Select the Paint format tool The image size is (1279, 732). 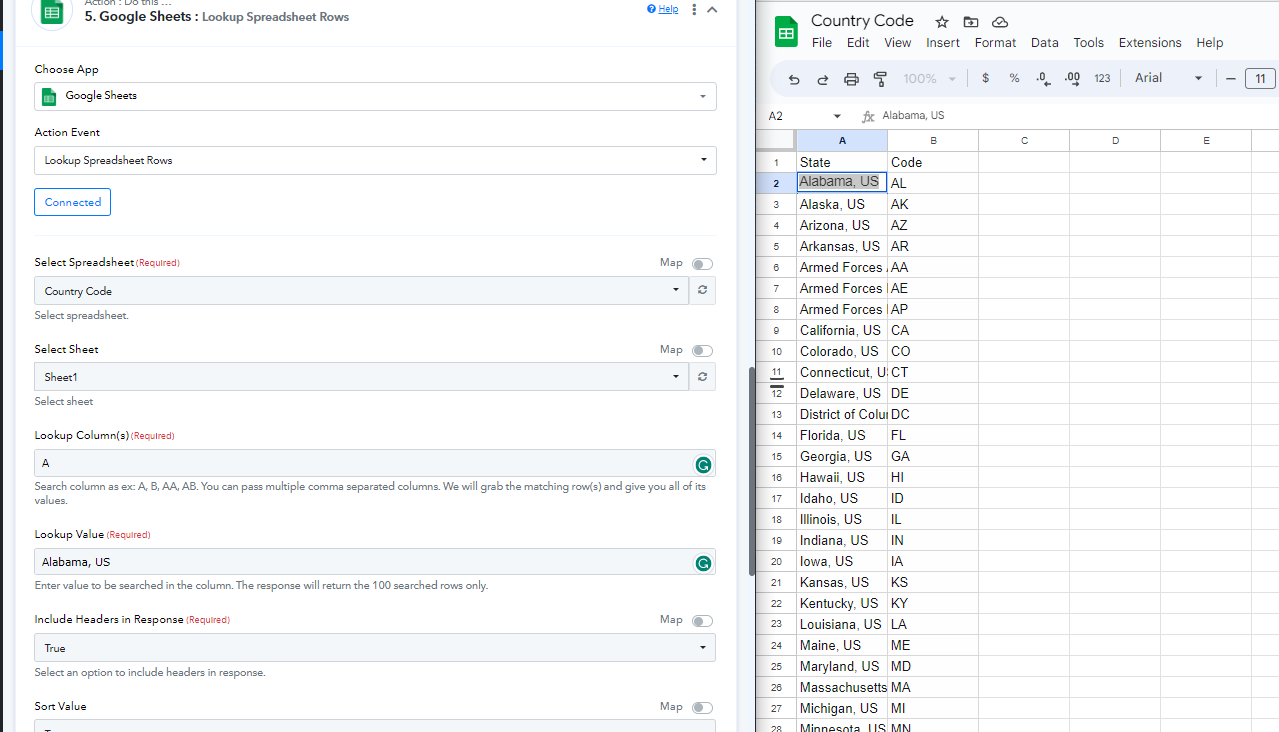(880, 79)
